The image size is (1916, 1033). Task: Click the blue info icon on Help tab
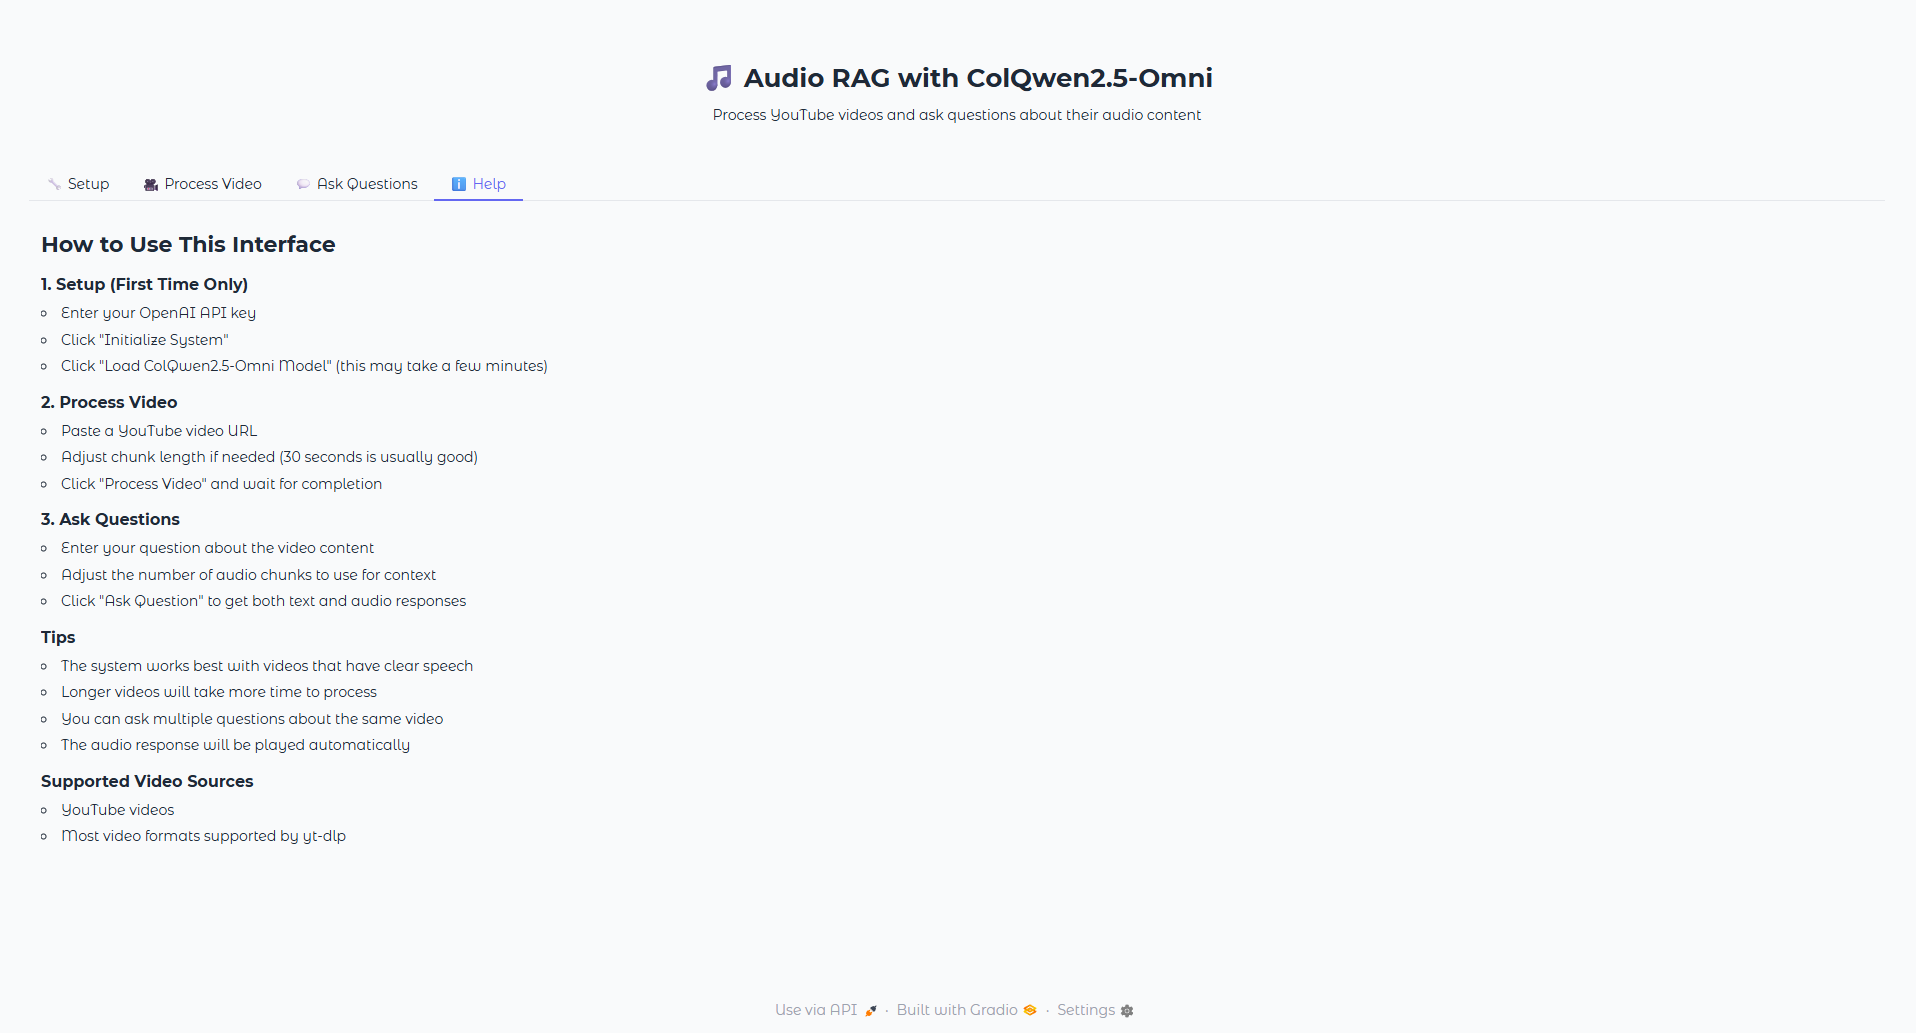[459, 184]
